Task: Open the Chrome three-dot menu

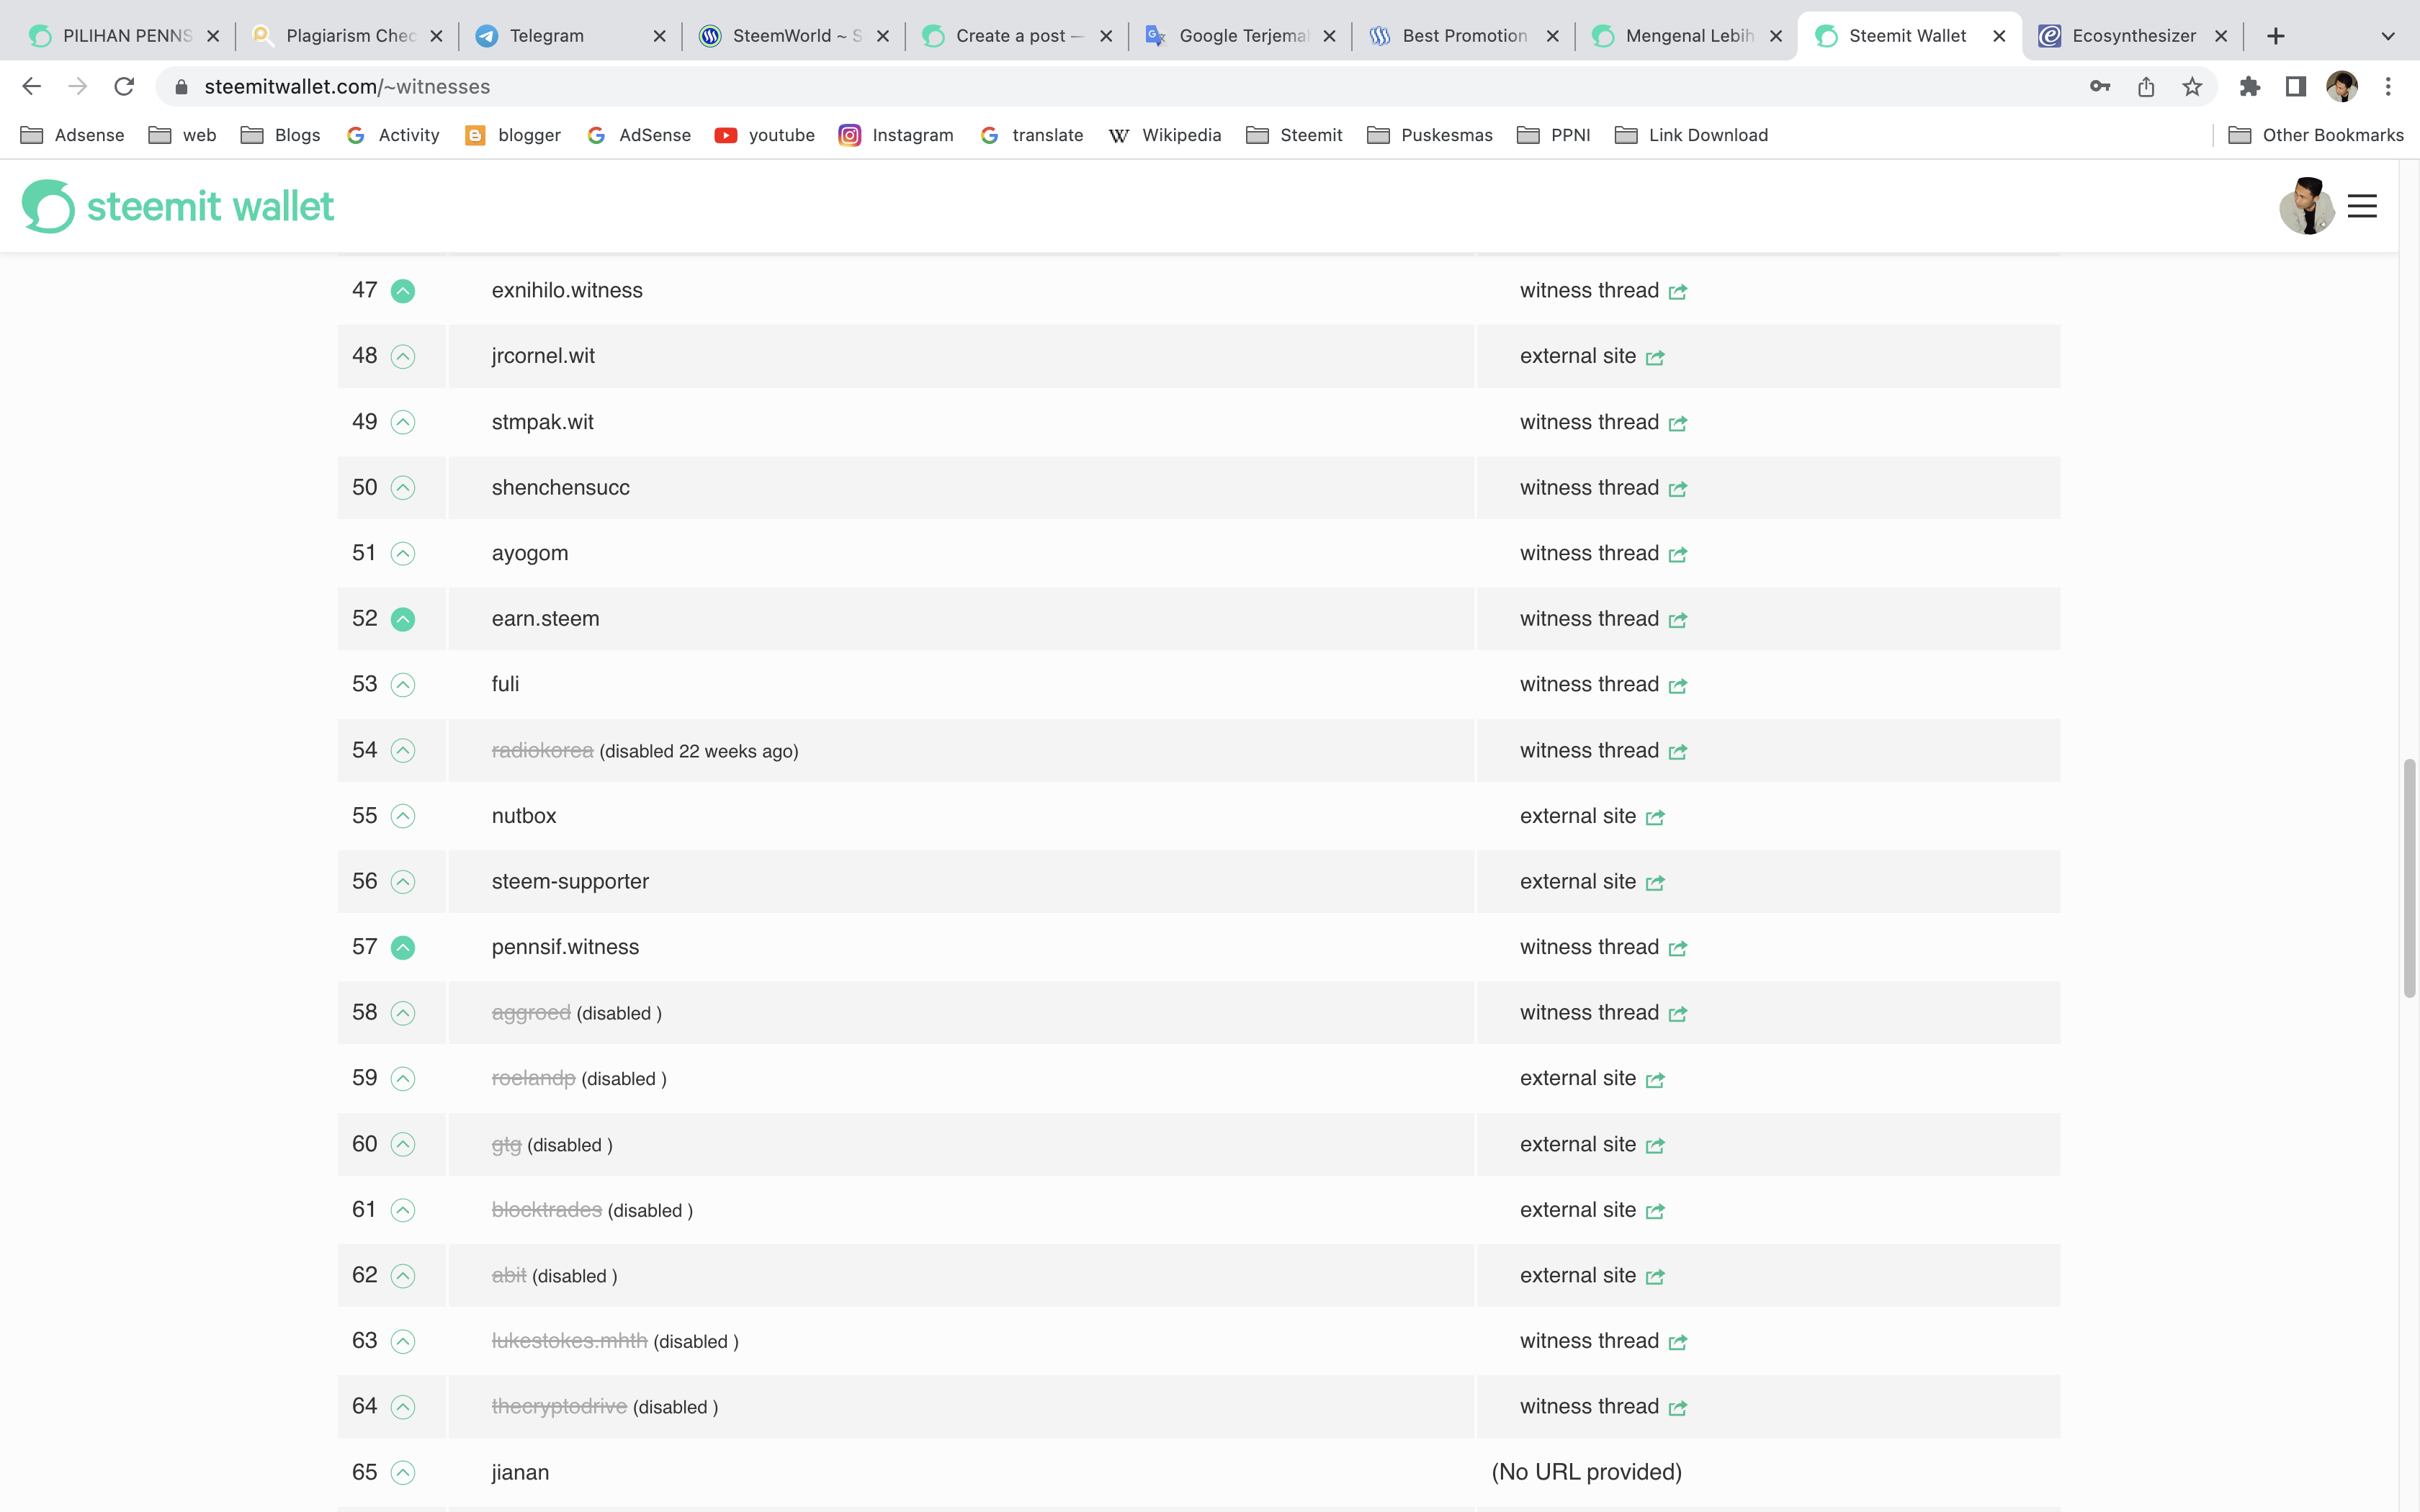Action: [2388, 87]
